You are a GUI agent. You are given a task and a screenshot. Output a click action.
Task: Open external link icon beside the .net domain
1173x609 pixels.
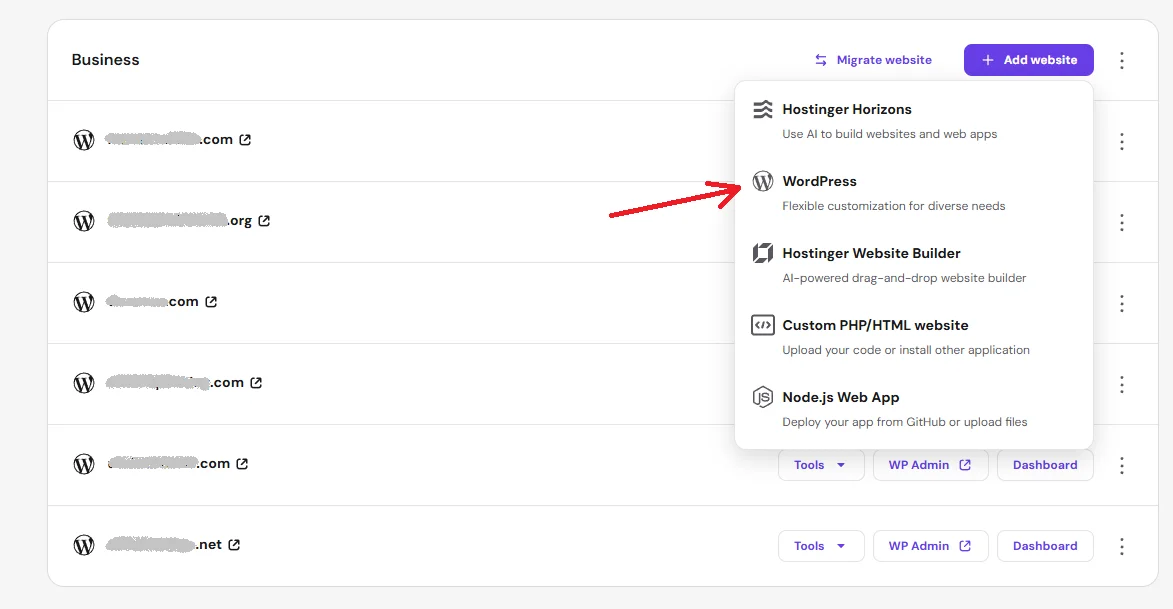click(x=234, y=545)
